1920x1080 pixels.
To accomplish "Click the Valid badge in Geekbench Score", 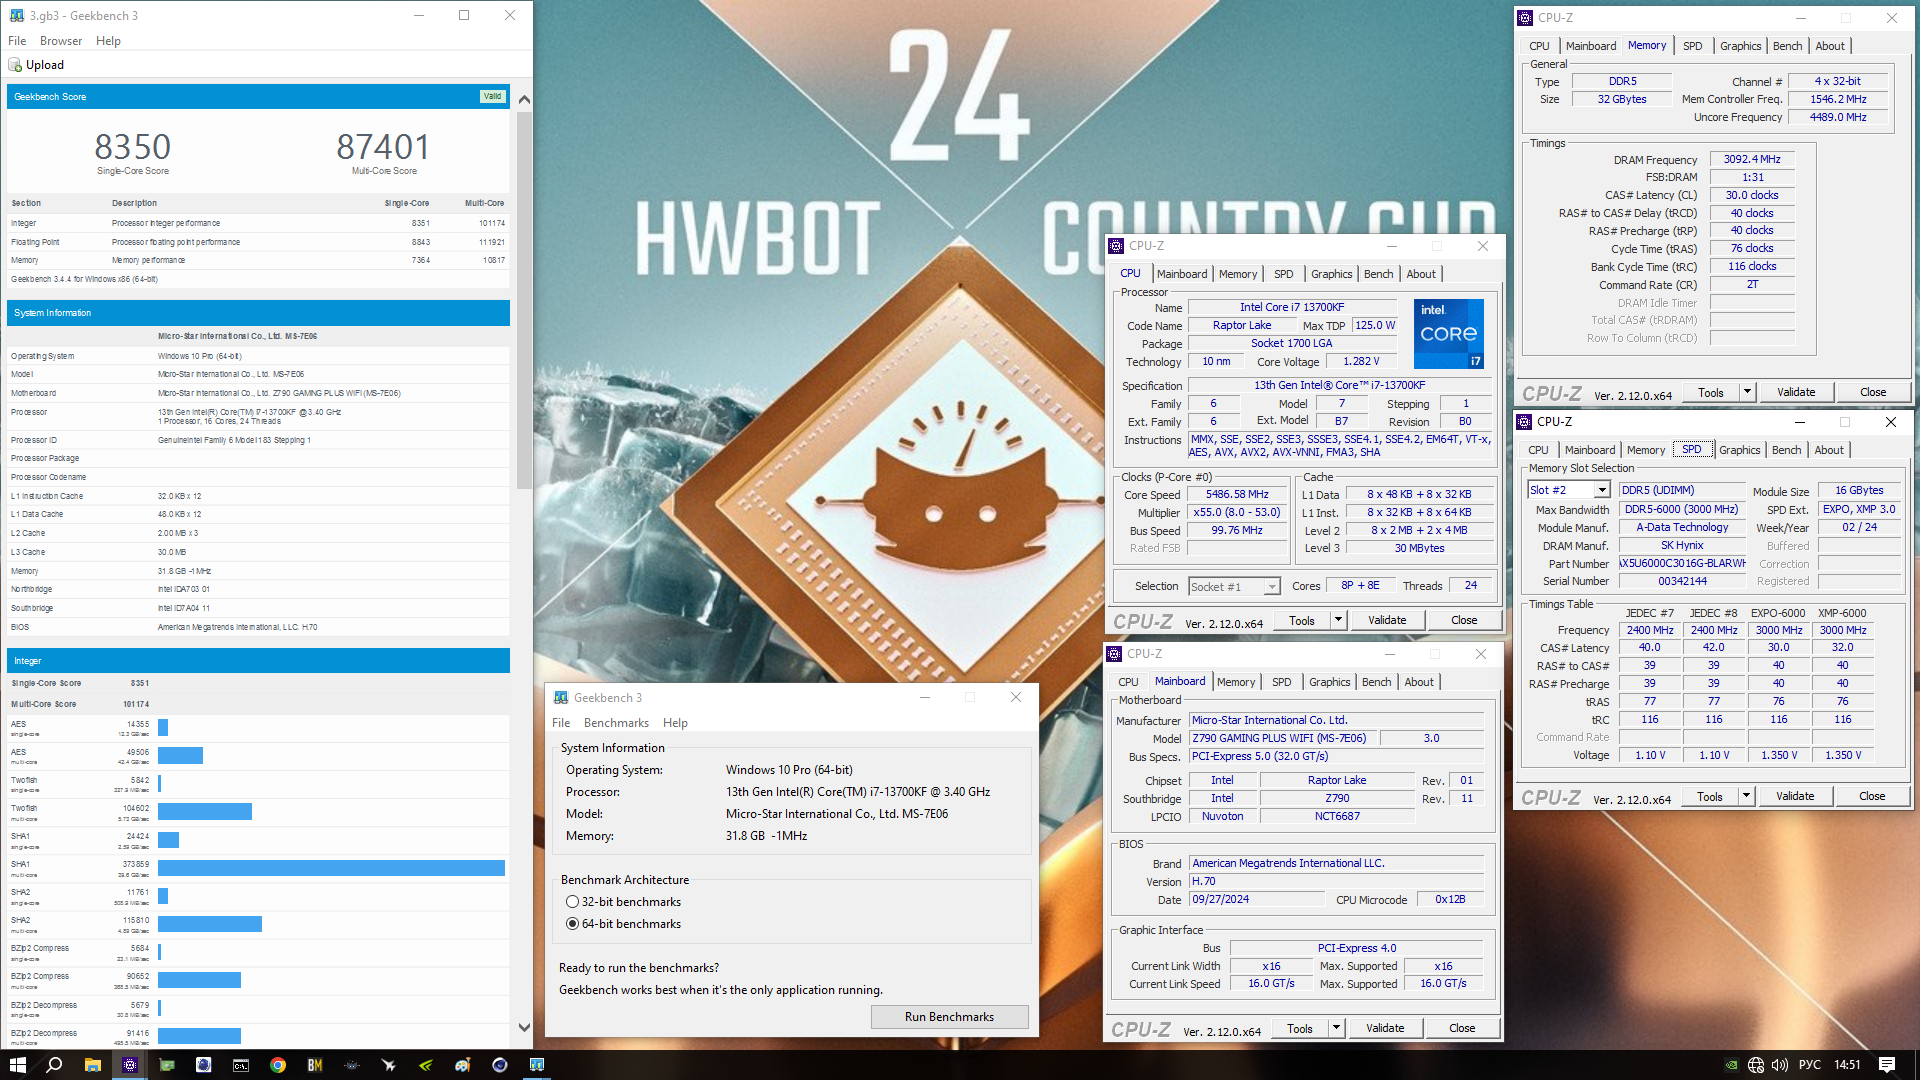I will [x=492, y=97].
